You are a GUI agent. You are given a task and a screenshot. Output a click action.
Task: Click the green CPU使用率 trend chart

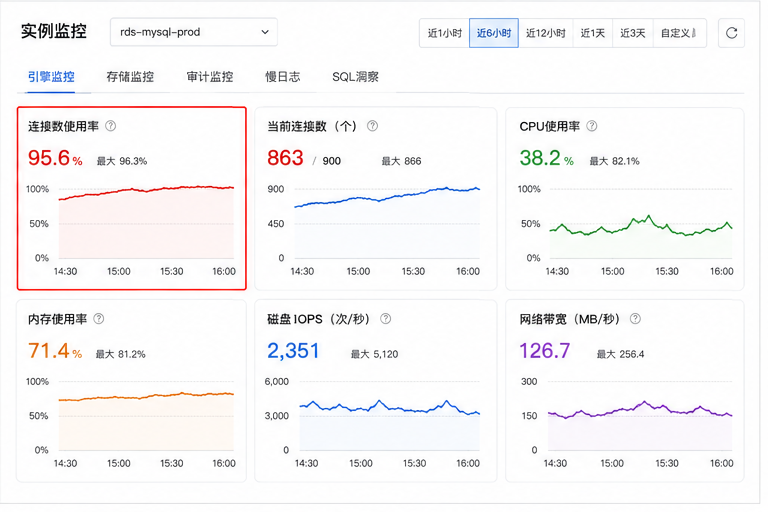click(641, 225)
